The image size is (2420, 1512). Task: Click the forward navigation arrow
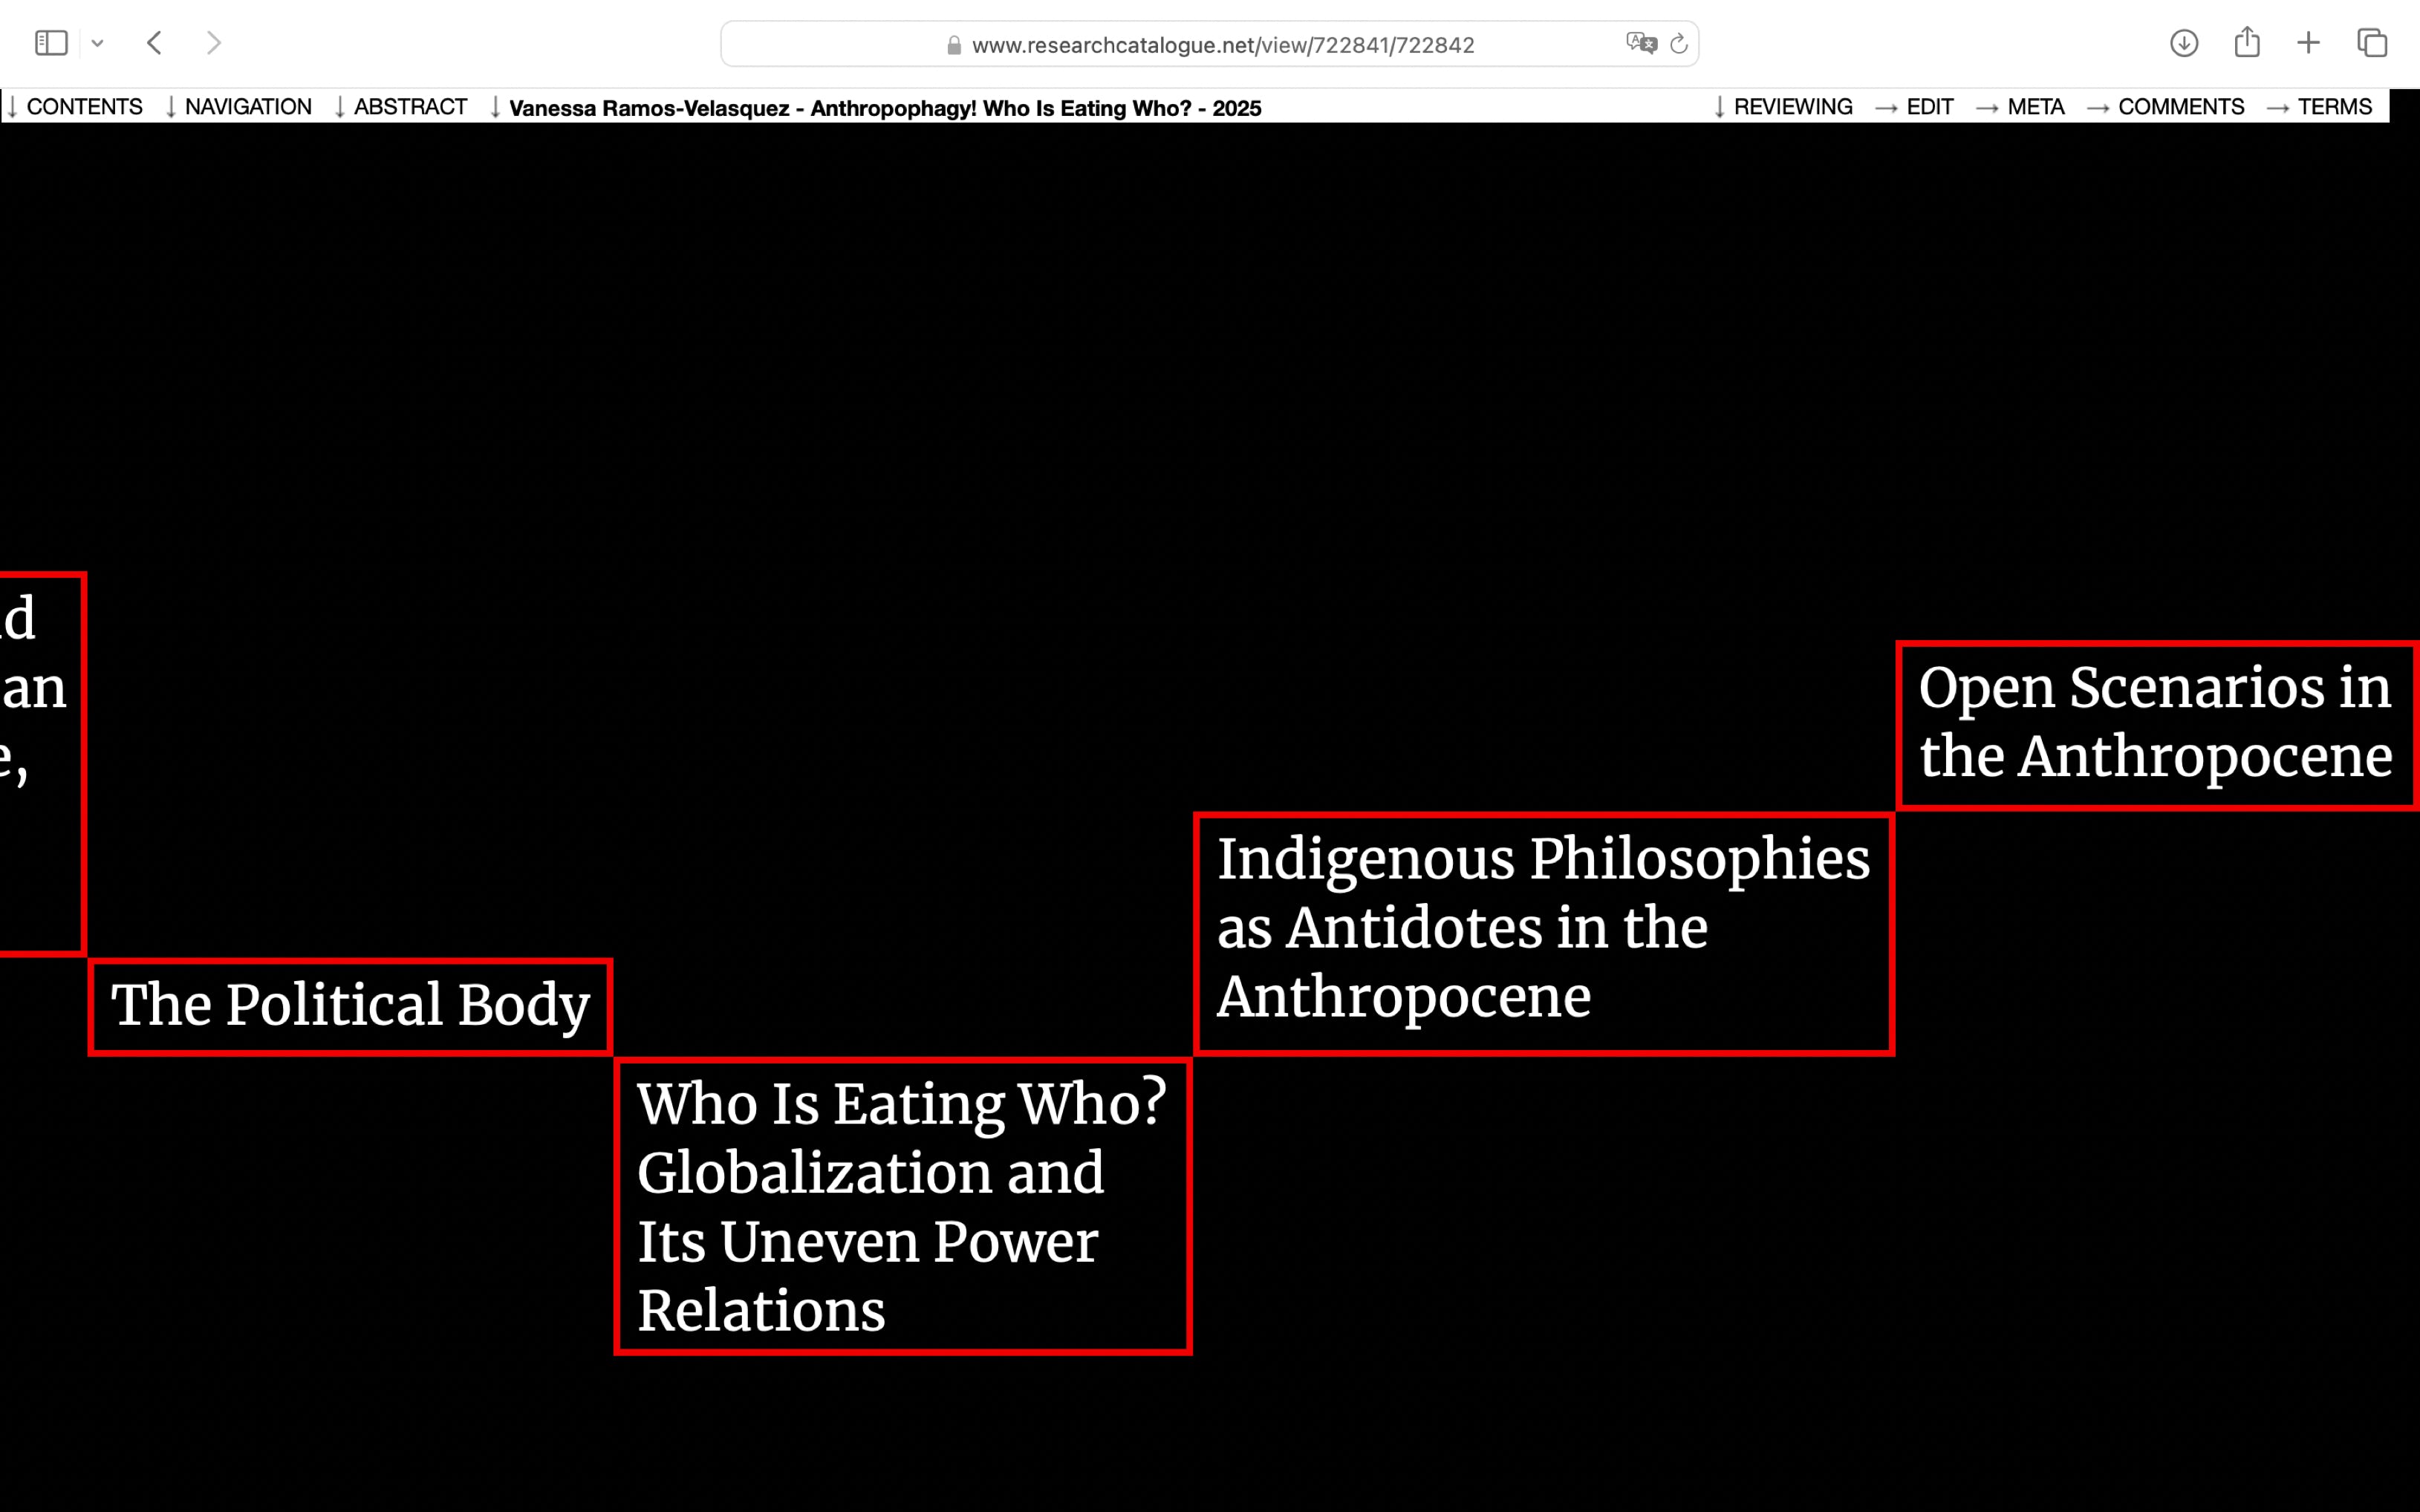213,43
